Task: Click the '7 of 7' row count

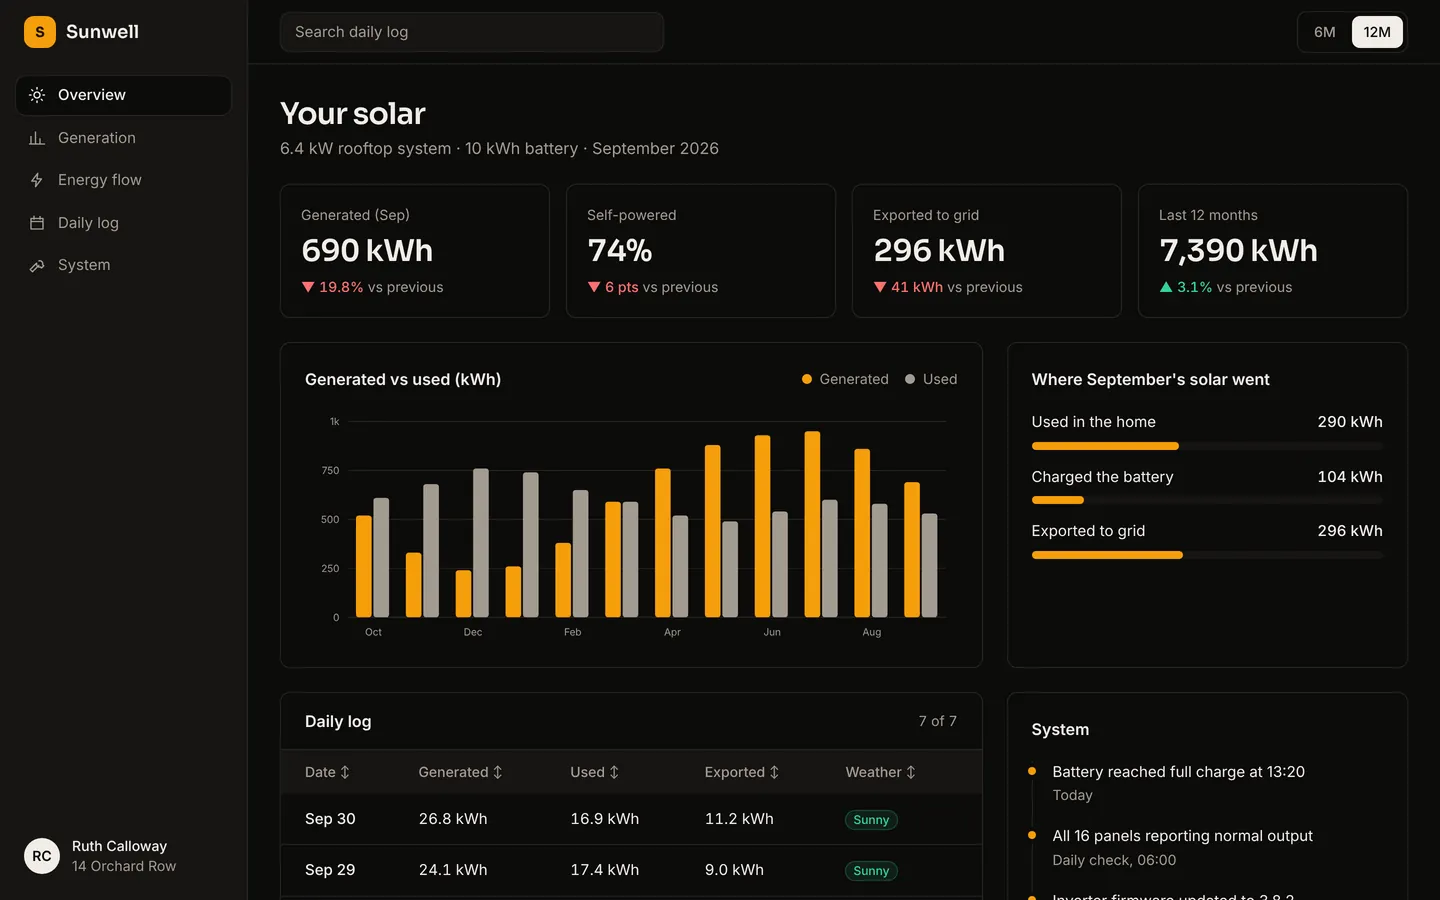Action: [938, 721]
